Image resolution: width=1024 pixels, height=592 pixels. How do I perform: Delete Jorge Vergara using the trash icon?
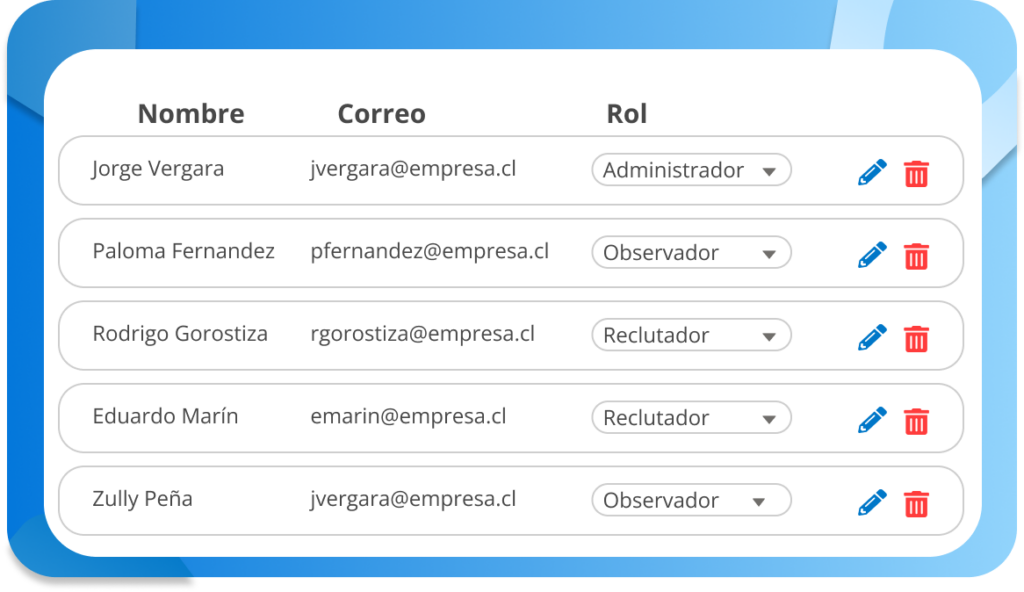pyautogui.click(x=916, y=173)
